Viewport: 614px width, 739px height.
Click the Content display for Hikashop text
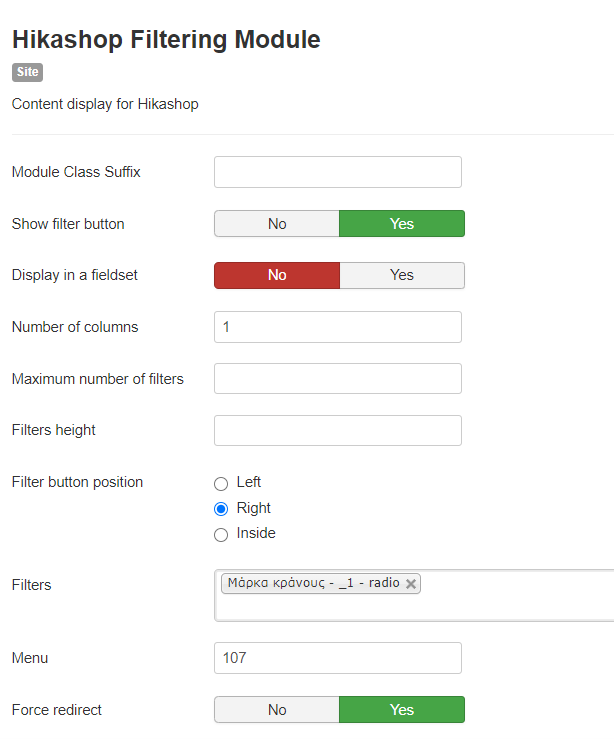(x=105, y=104)
